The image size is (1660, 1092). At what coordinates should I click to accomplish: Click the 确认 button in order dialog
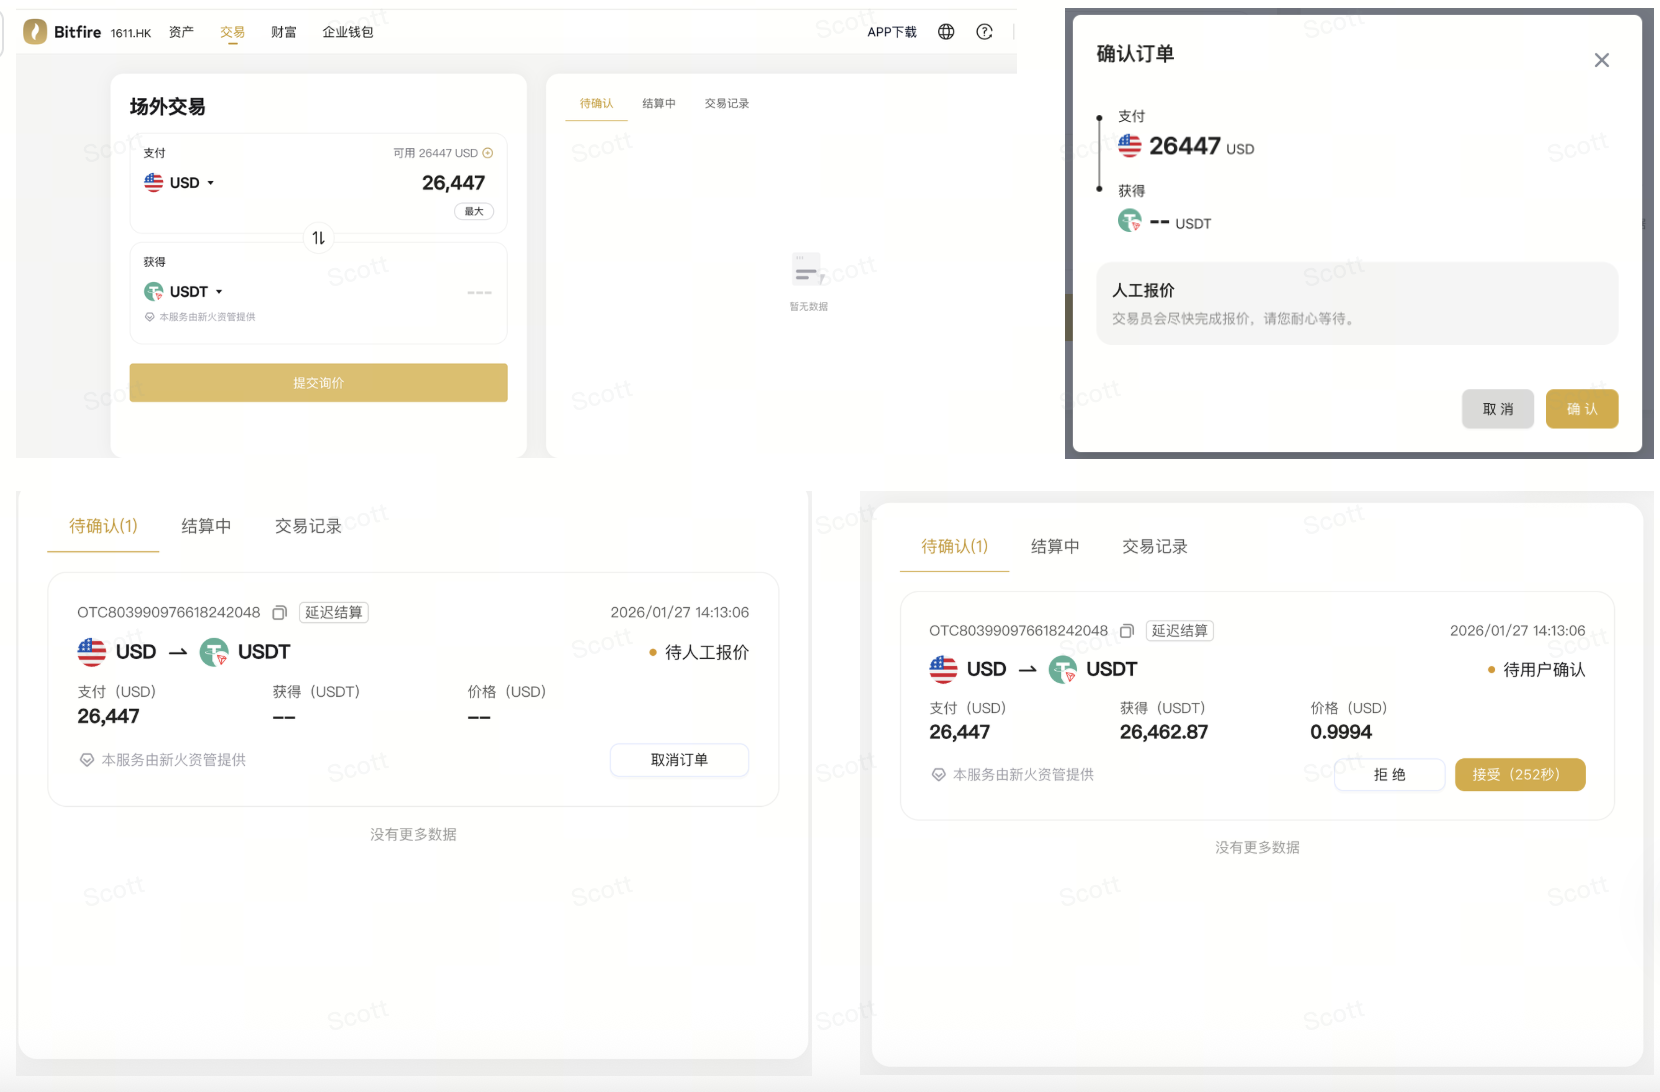[x=1581, y=409]
